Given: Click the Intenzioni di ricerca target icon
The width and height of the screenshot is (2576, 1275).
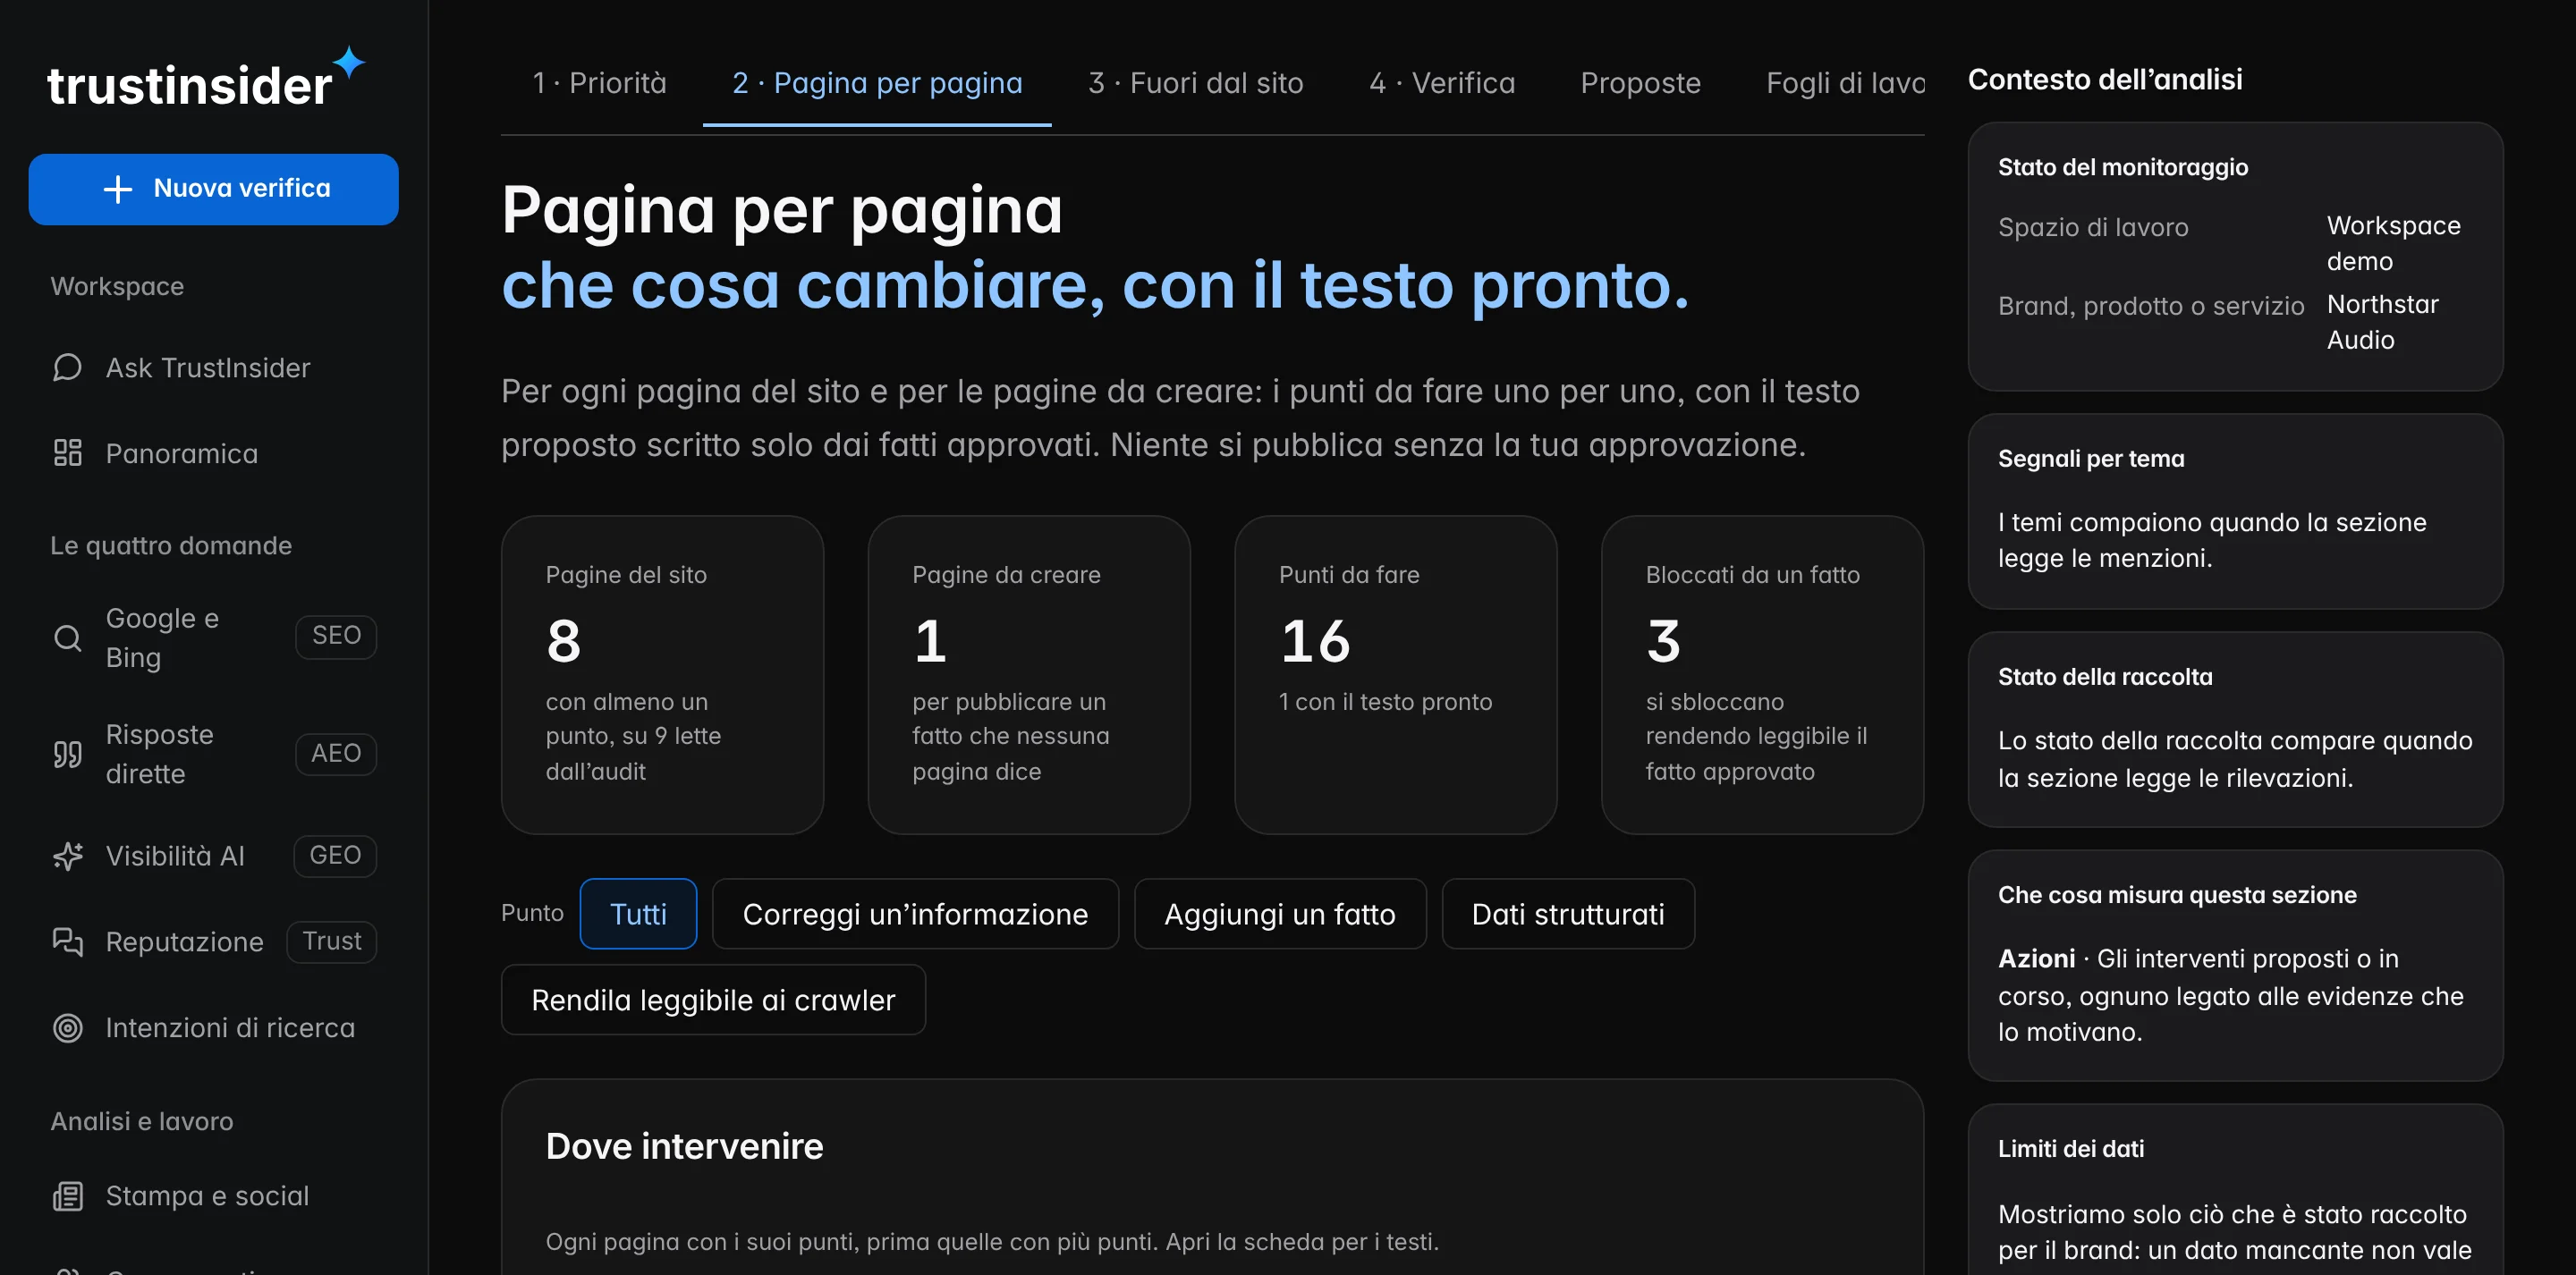Looking at the screenshot, I should pyautogui.click(x=67, y=1028).
